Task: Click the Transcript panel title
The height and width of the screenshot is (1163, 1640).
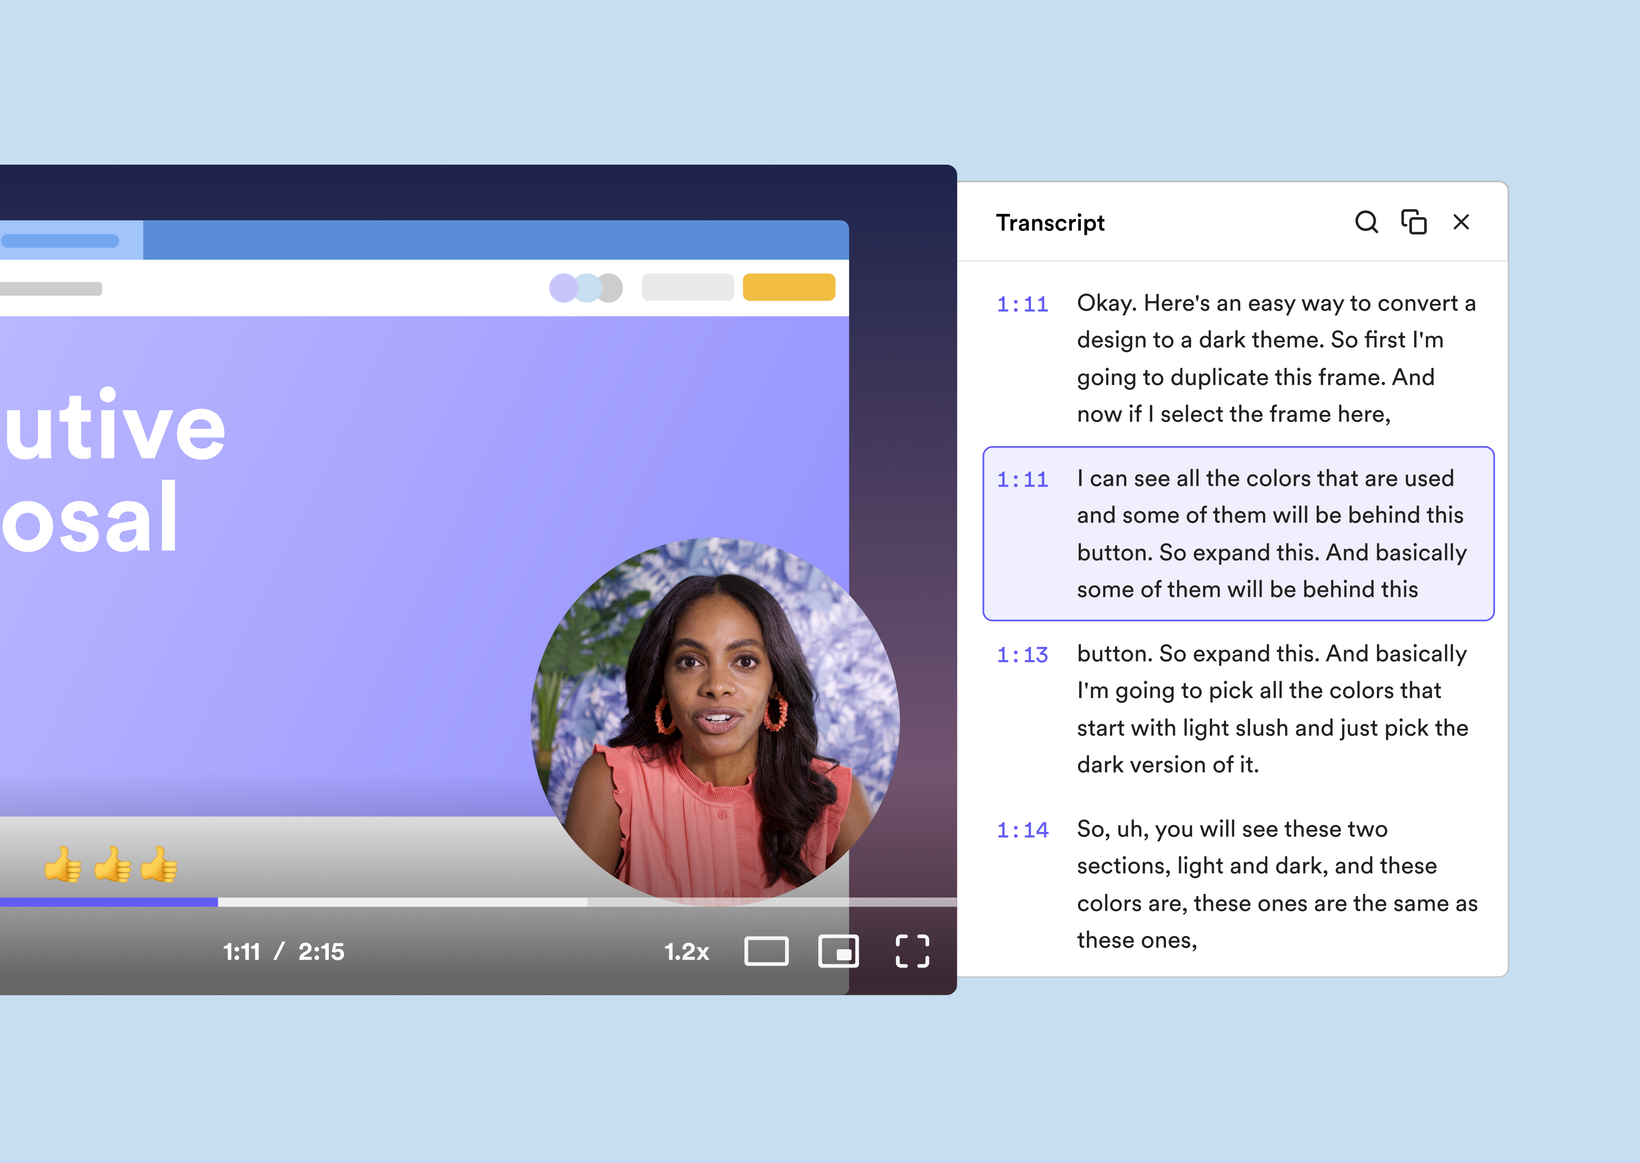Action: pos(1050,223)
